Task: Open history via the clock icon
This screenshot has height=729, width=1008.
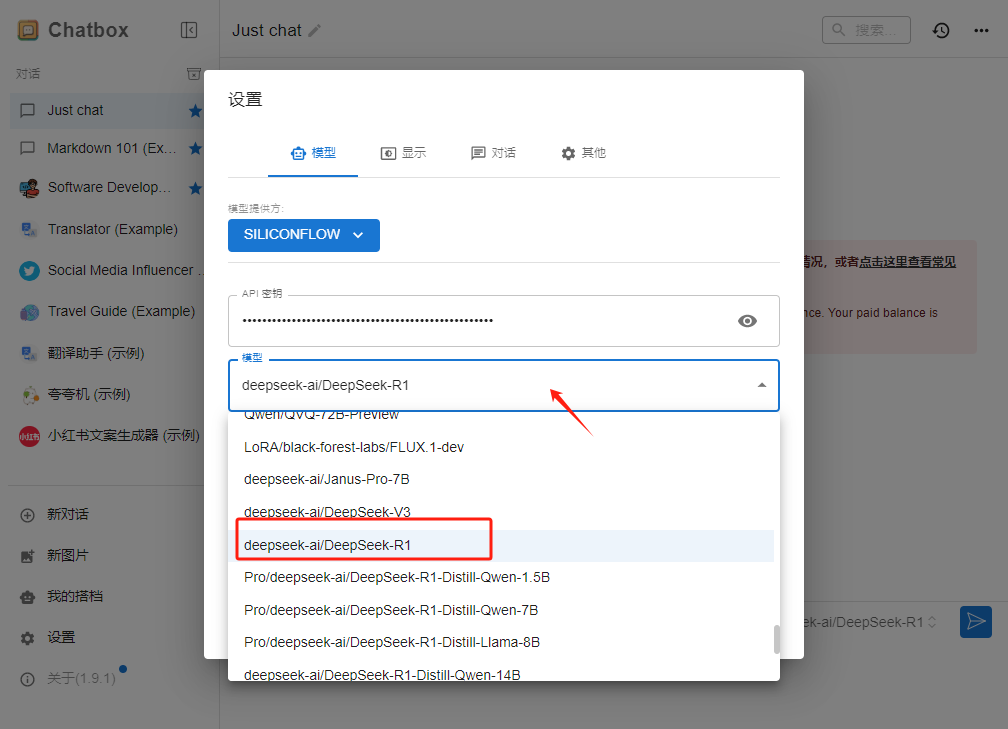Action: tap(941, 30)
